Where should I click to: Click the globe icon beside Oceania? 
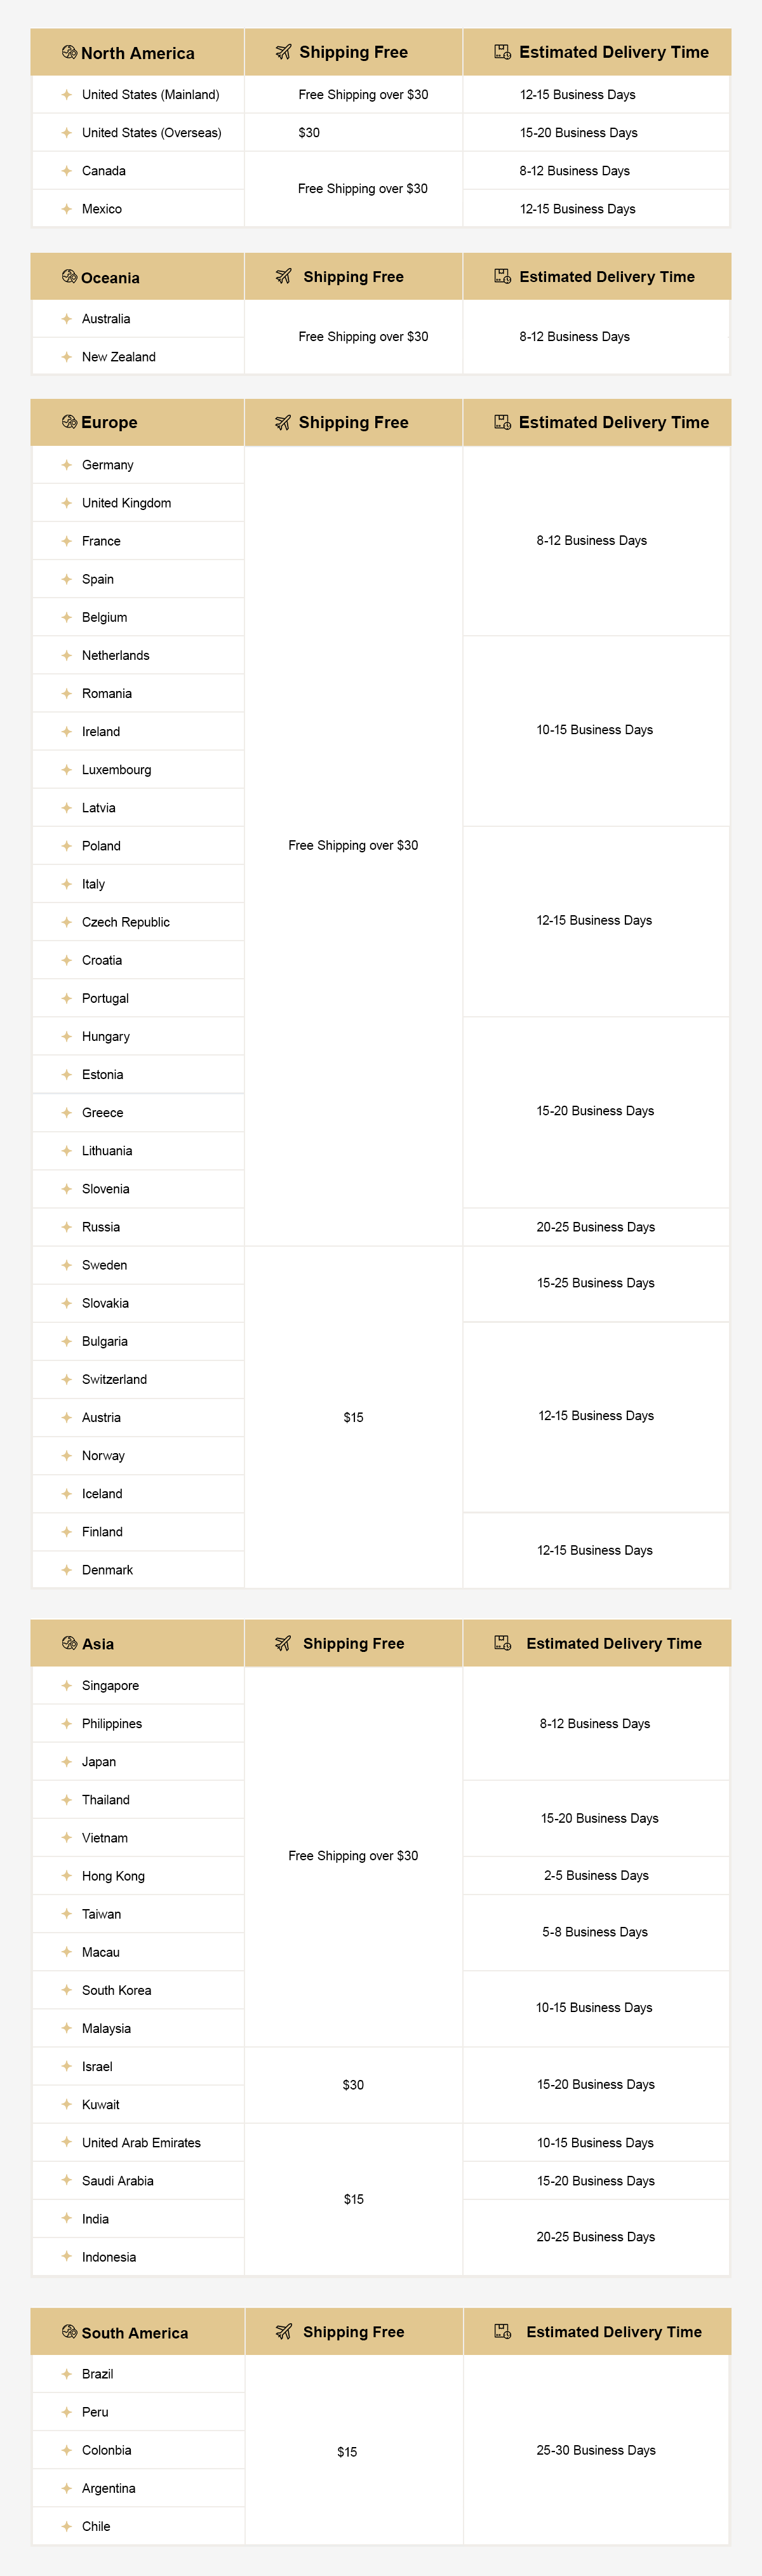tap(69, 277)
